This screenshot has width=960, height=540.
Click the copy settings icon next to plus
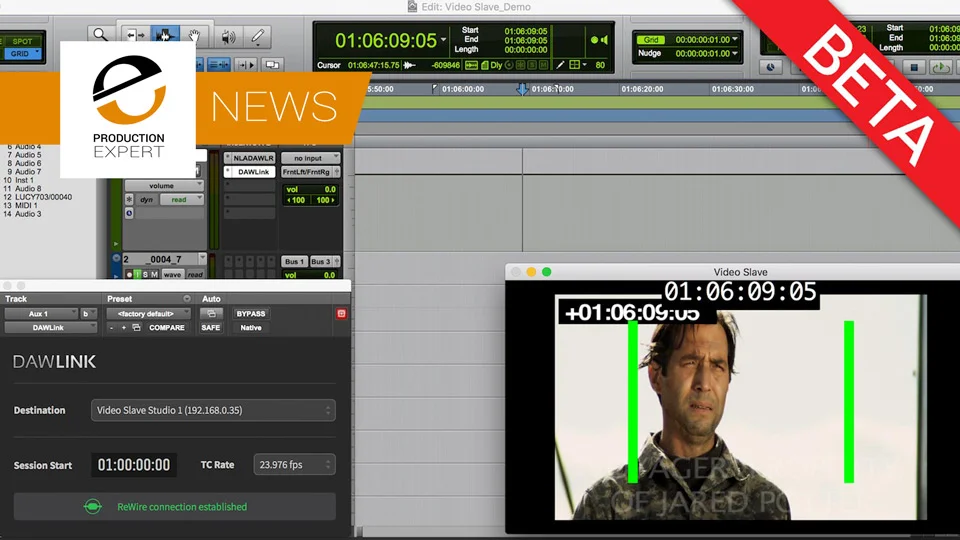(x=137, y=328)
